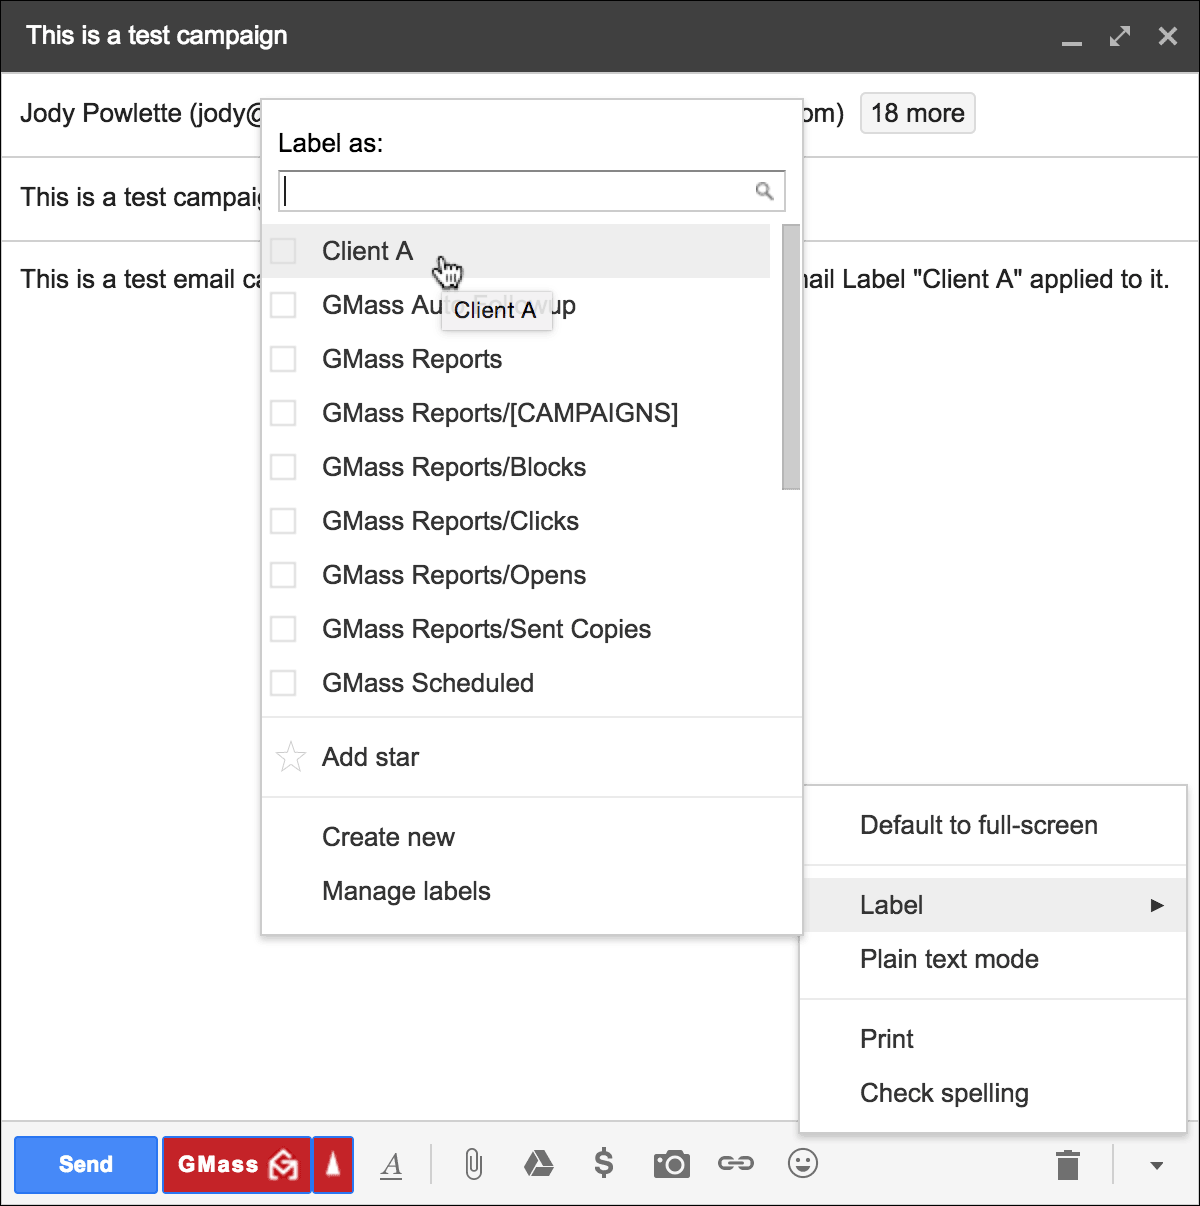Click GMass Reports/Opens label text
Image resolution: width=1200 pixels, height=1206 pixels.
coord(454,575)
